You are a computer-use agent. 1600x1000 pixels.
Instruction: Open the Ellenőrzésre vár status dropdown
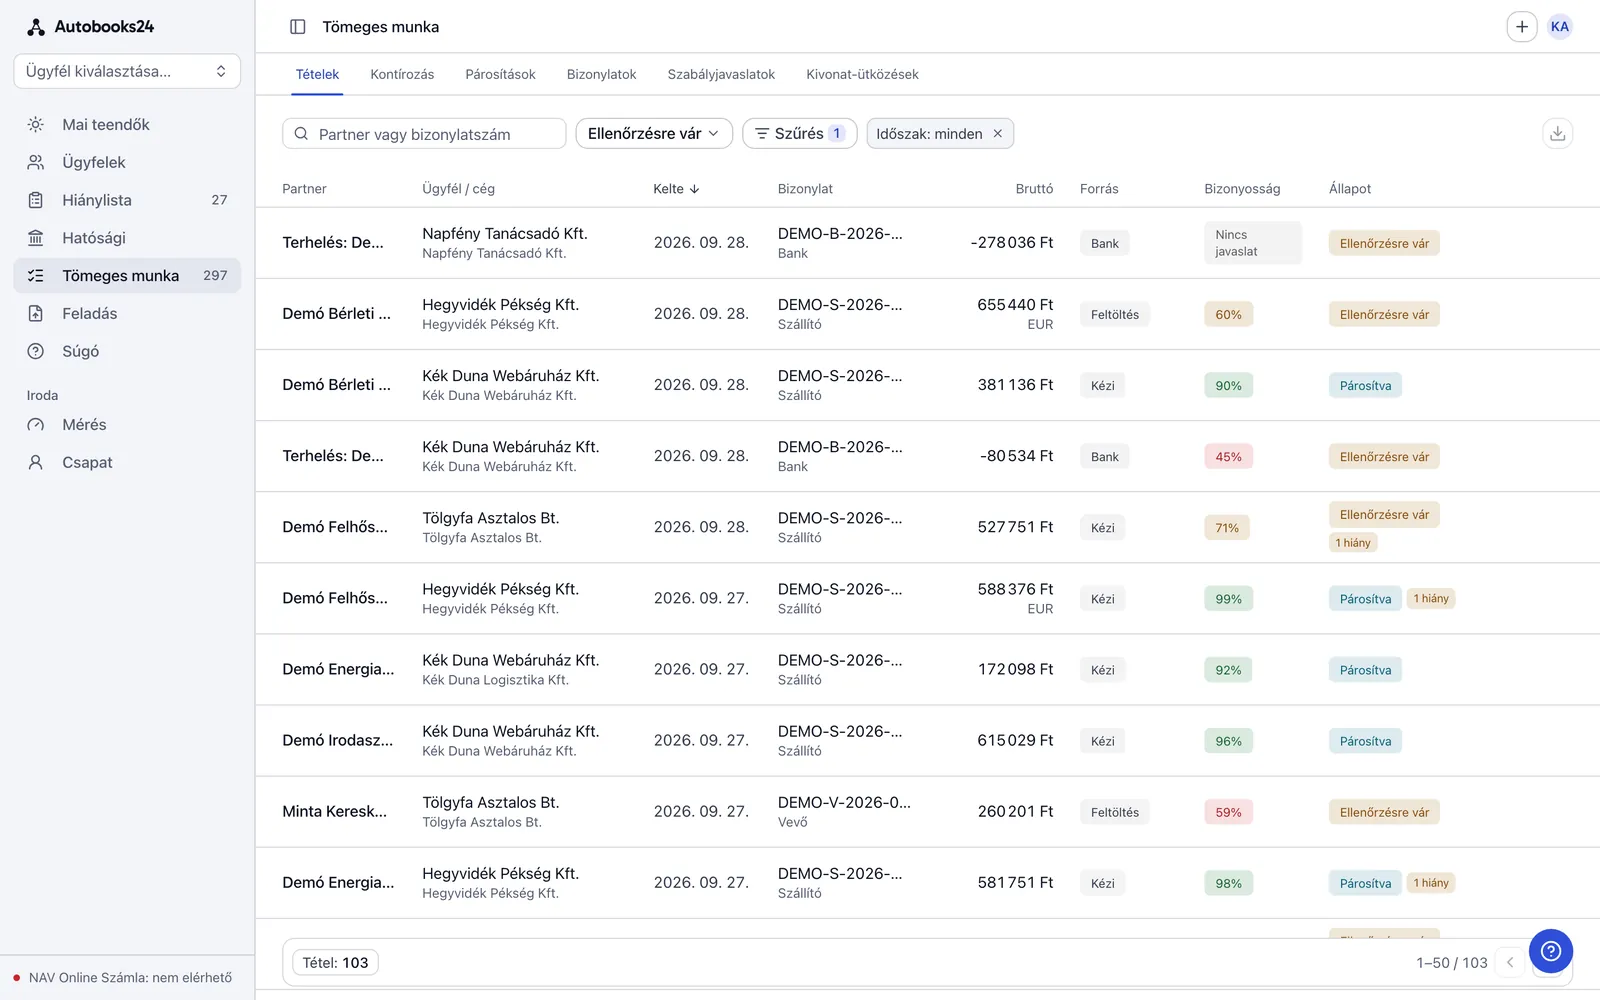tap(654, 133)
